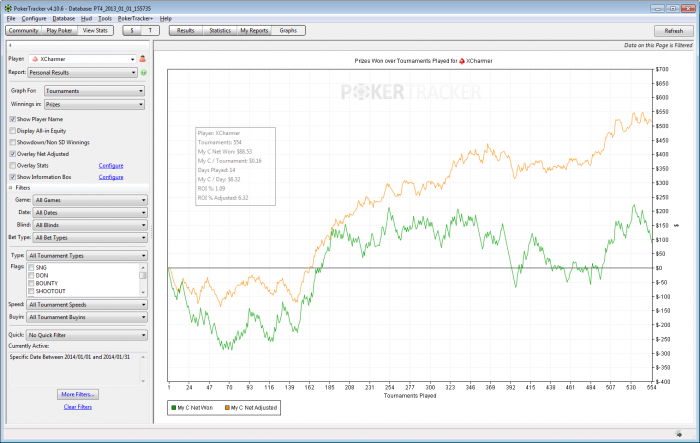Click the Refresh button
This screenshot has height=443, width=700.
[674, 31]
